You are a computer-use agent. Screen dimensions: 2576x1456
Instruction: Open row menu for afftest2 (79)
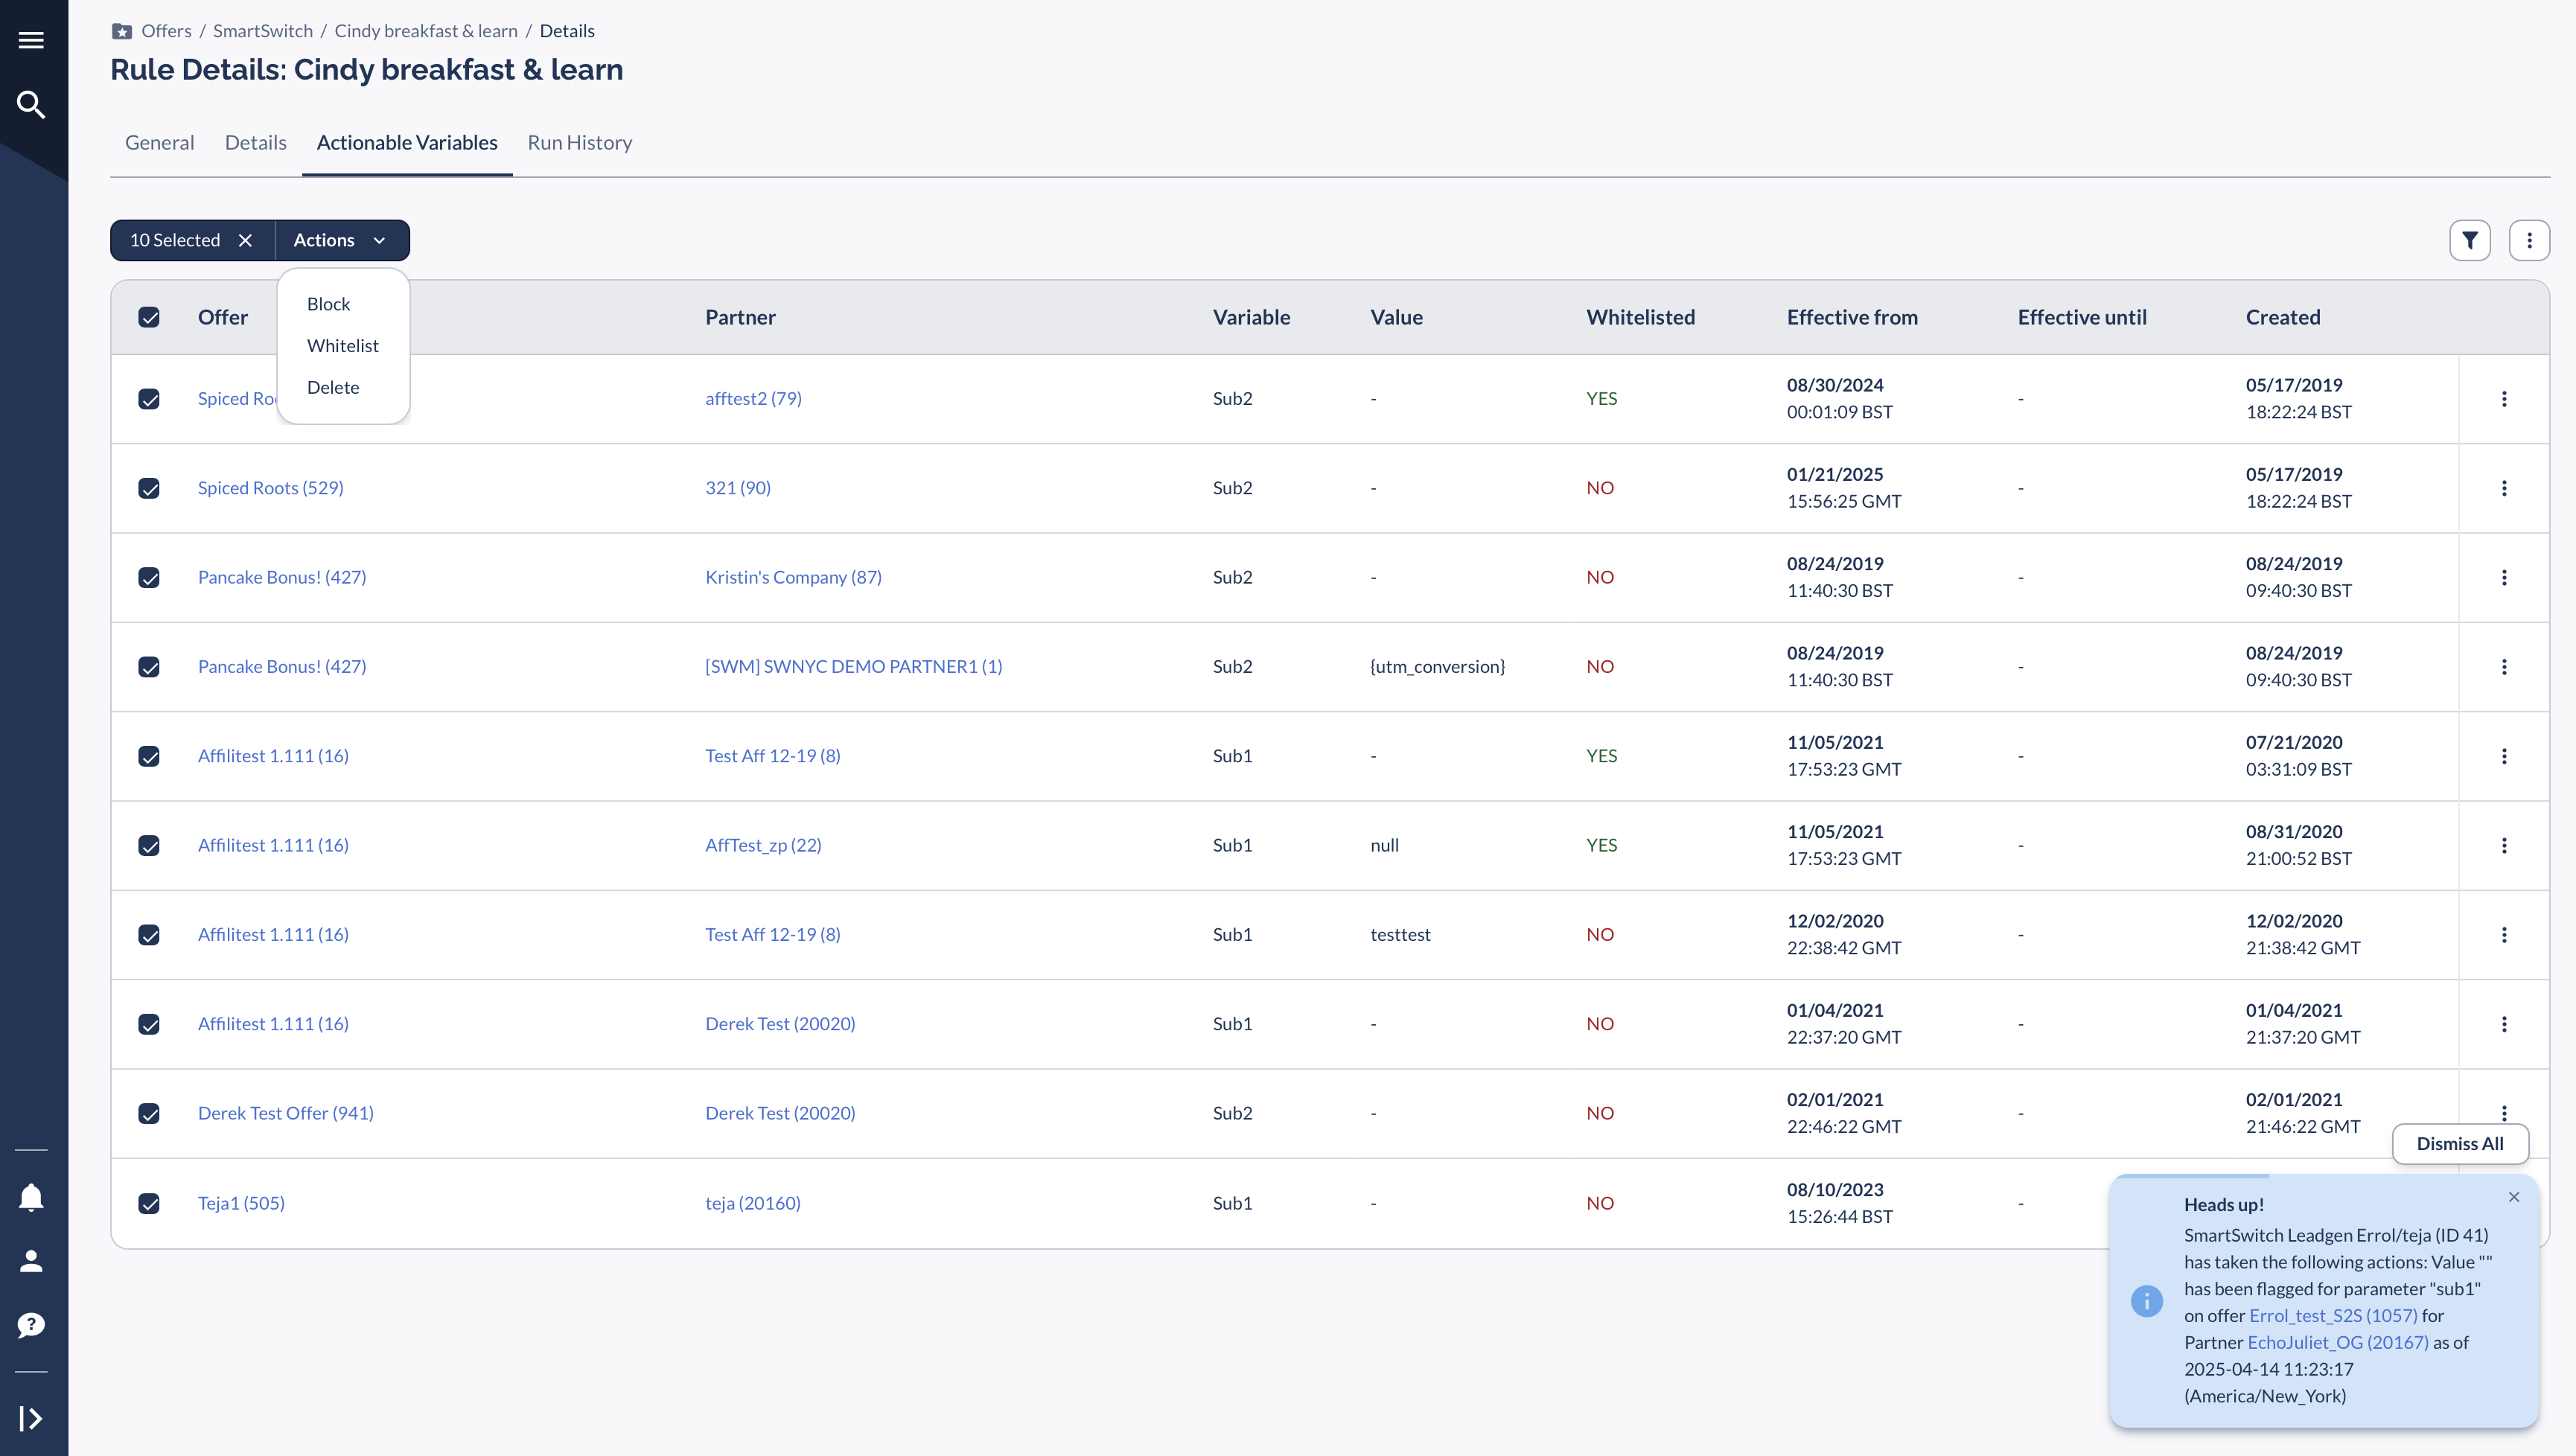tap(2504, 399)
